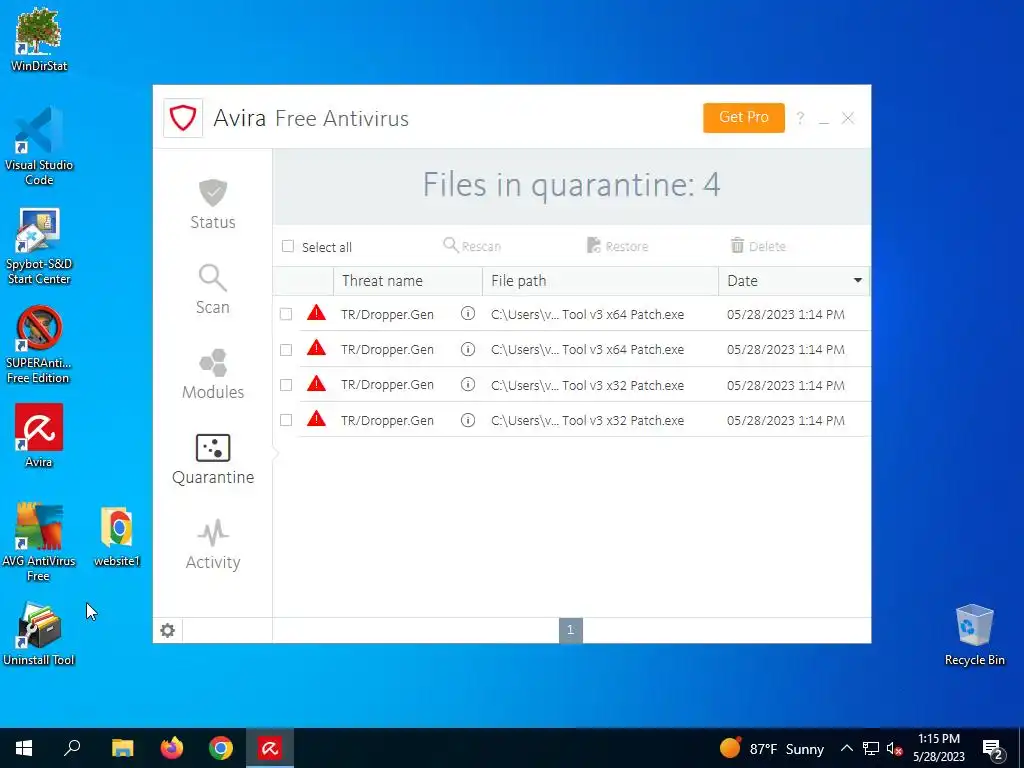Screen dimensions: 1024x768
Task: Show info for first x32 Patch.exe threat
Action: pyautogui.click(x=468, y=384)
